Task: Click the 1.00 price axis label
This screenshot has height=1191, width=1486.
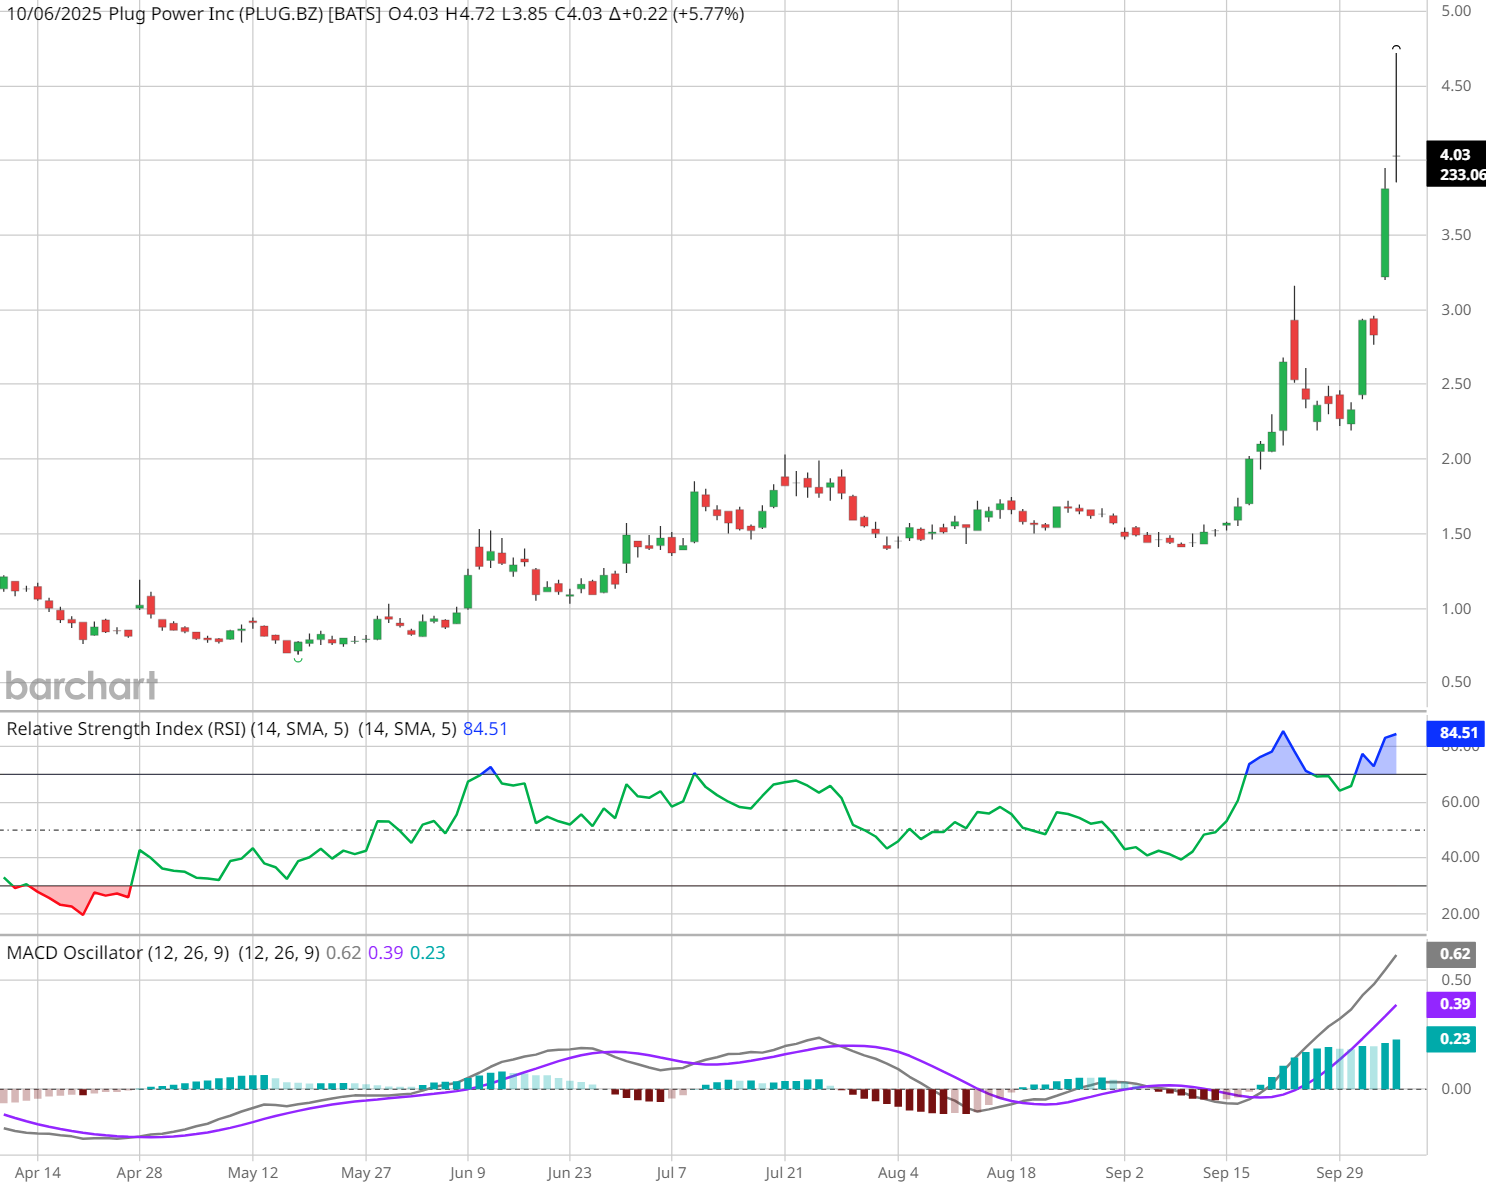Action: pyautogui.click(x=1456, y=609)
